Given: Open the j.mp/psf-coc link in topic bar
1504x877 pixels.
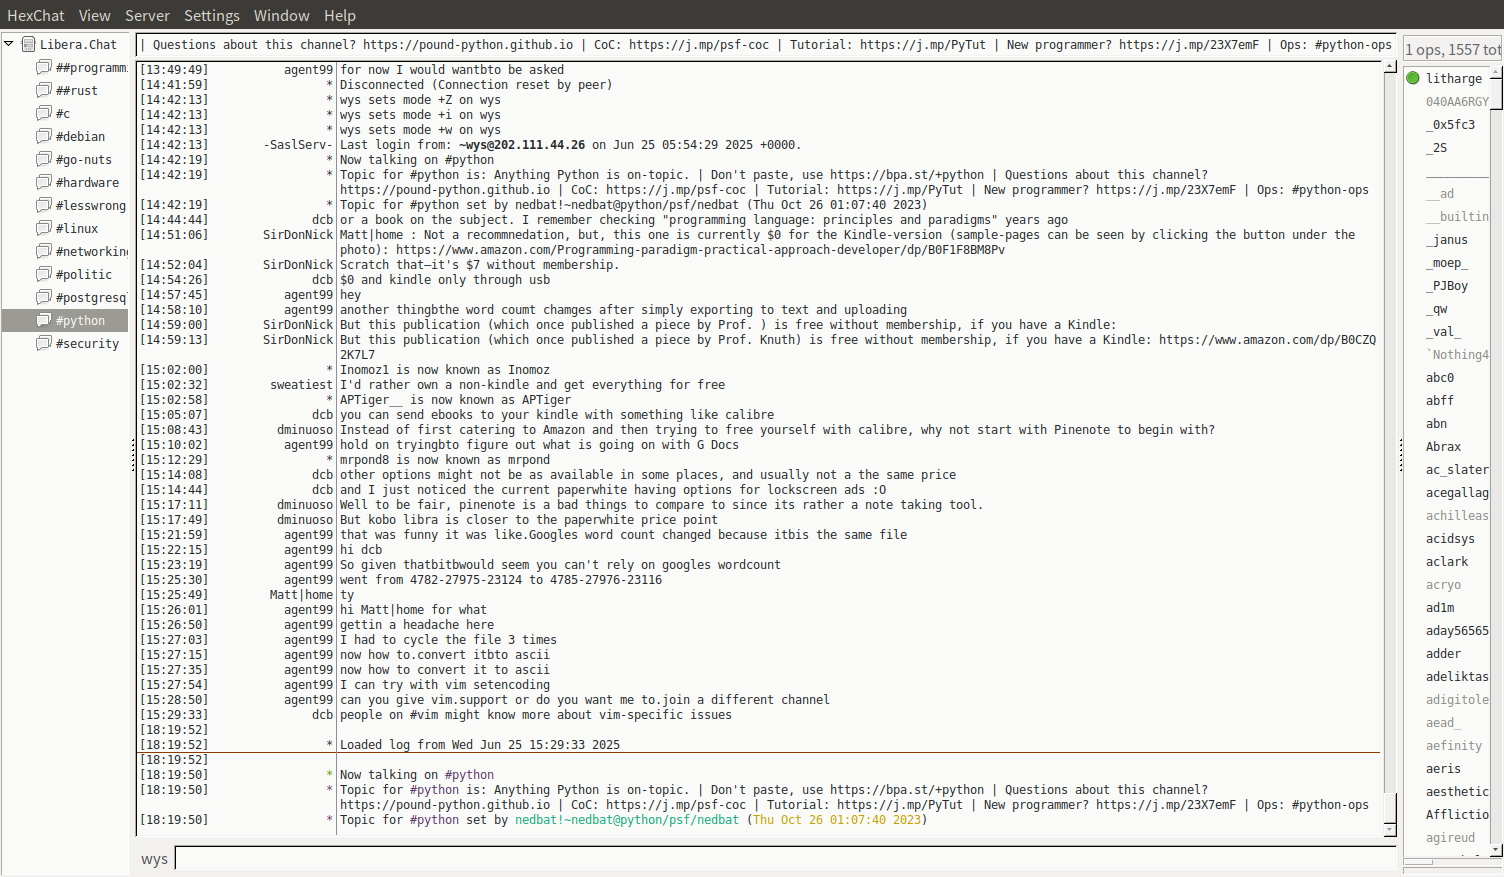Looking at the screenshot, I should (699, 44).
